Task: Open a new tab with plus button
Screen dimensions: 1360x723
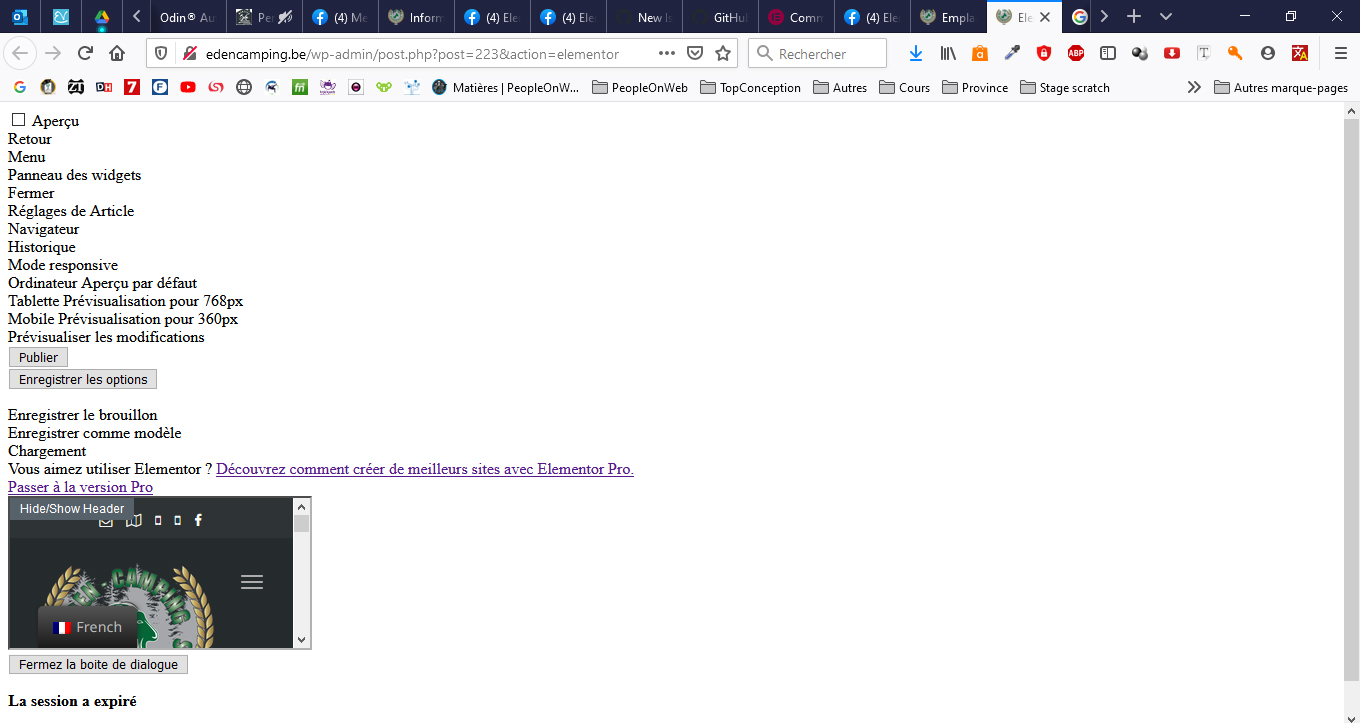Action: pyautogui.click(x=1133, y=17)
